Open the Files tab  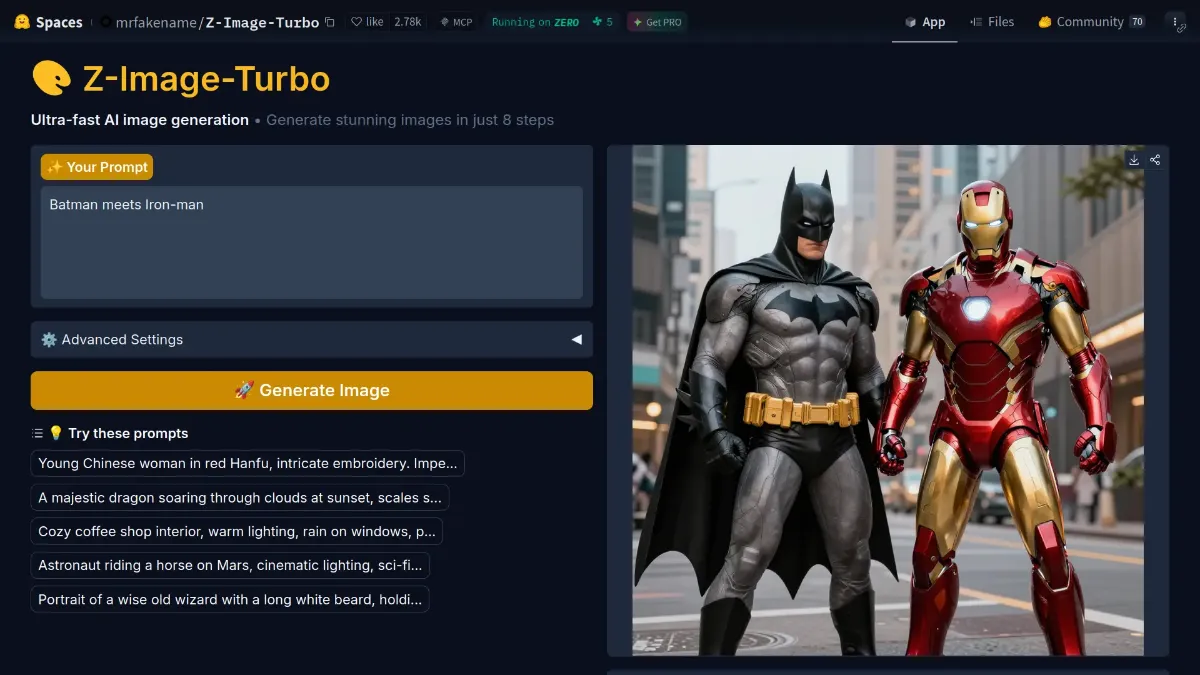click(x=992, y=22)
